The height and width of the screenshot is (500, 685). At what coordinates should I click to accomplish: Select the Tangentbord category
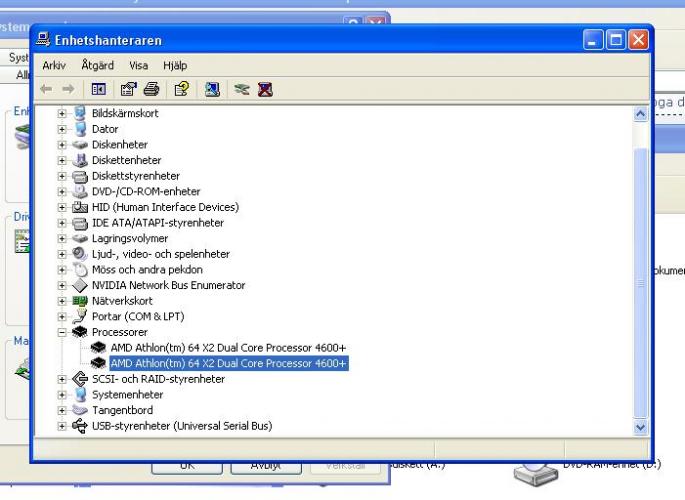(x=123, y=410)
